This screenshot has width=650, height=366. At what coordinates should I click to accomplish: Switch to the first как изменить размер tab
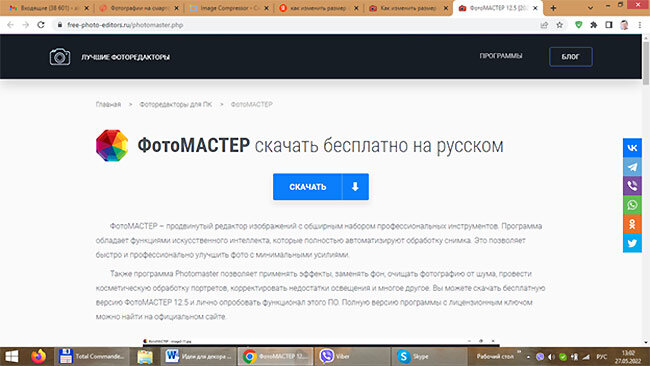pos(319,8)
